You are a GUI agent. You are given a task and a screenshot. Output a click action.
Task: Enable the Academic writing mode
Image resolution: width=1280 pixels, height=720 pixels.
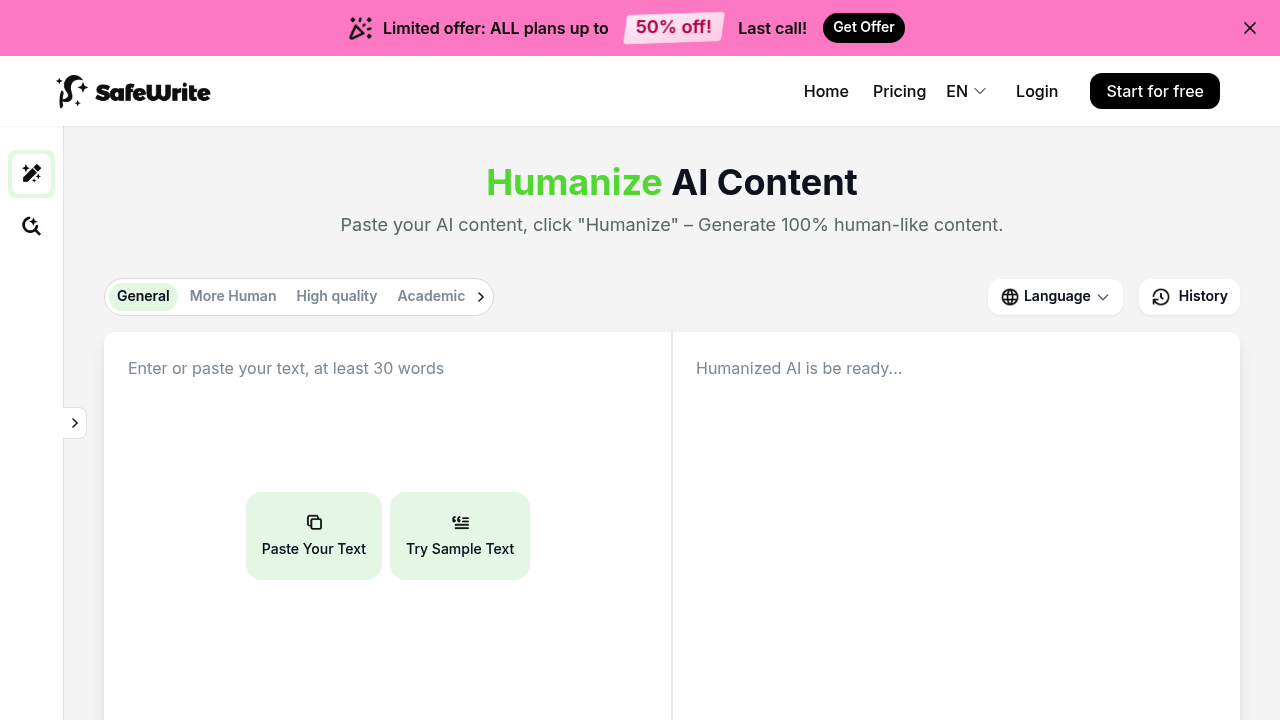tap(431, 296)
